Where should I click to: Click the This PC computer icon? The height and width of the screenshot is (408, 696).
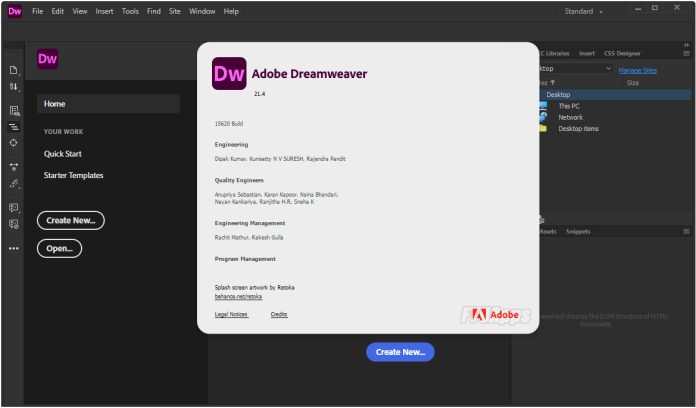(x=543, y=106)
